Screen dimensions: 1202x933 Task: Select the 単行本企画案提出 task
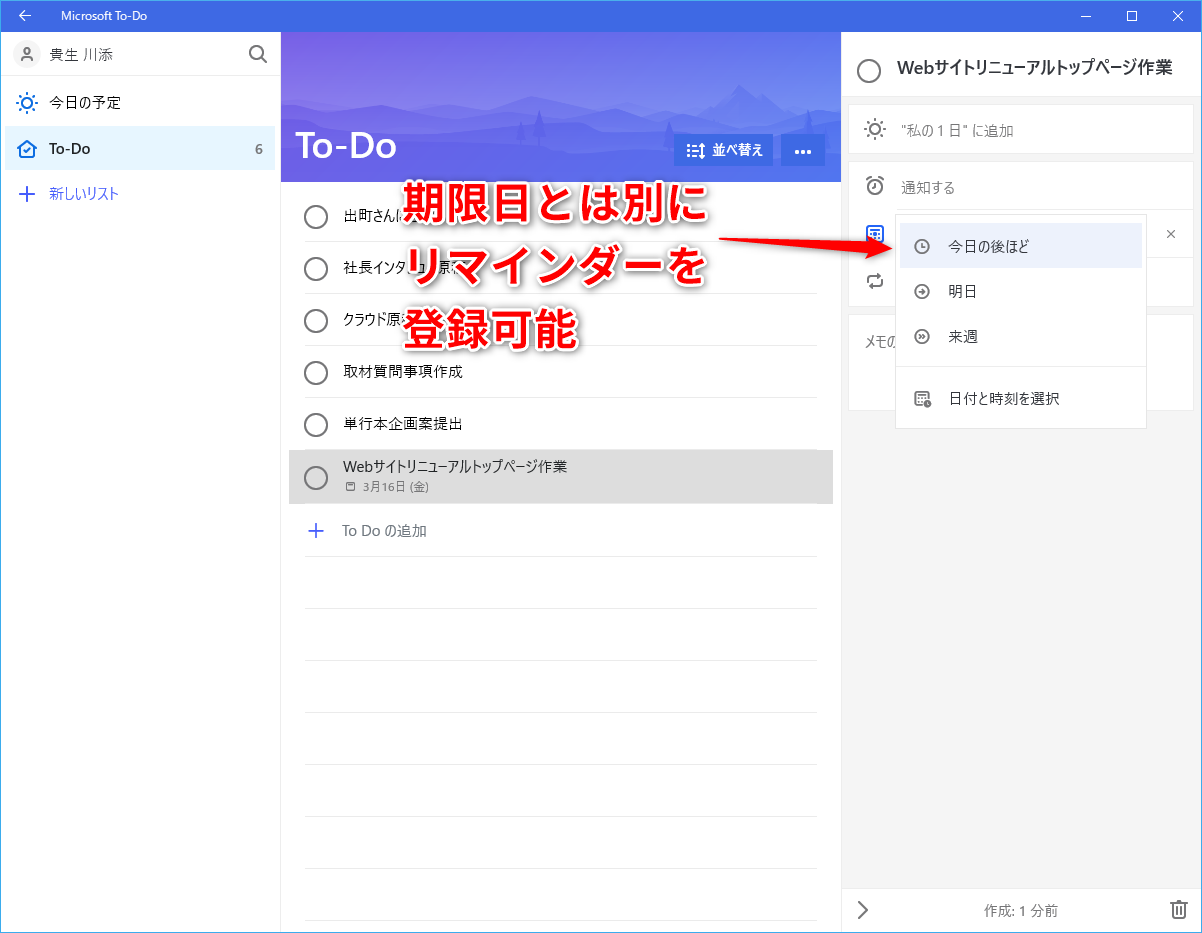[561, 424]
